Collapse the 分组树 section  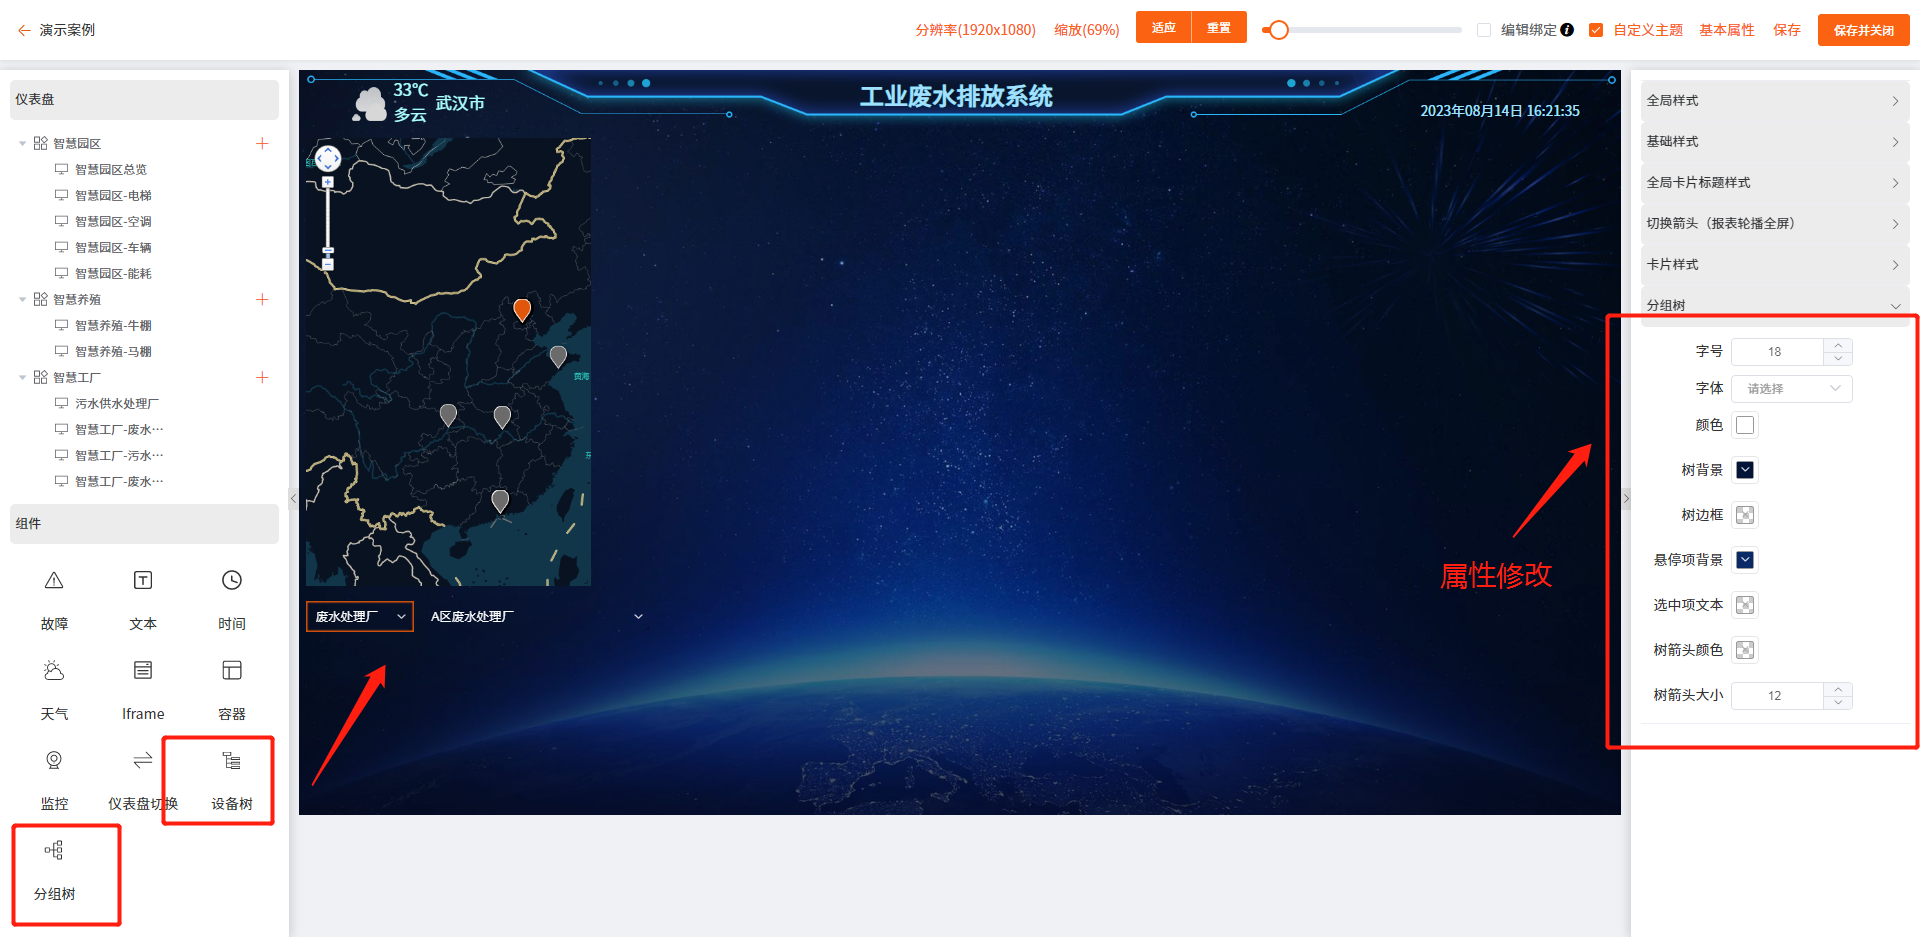click(1775, 306)
